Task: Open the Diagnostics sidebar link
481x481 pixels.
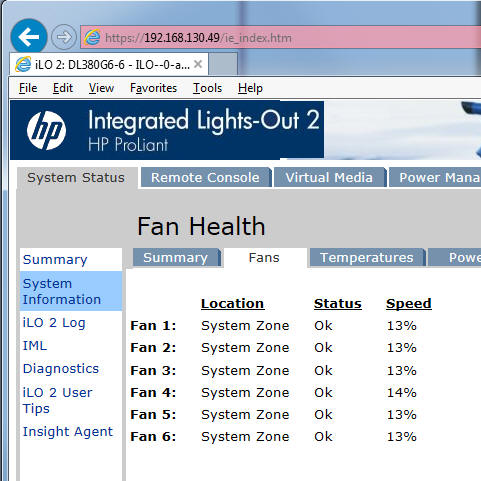Action: pyautogui.click(x=61, y=369)
